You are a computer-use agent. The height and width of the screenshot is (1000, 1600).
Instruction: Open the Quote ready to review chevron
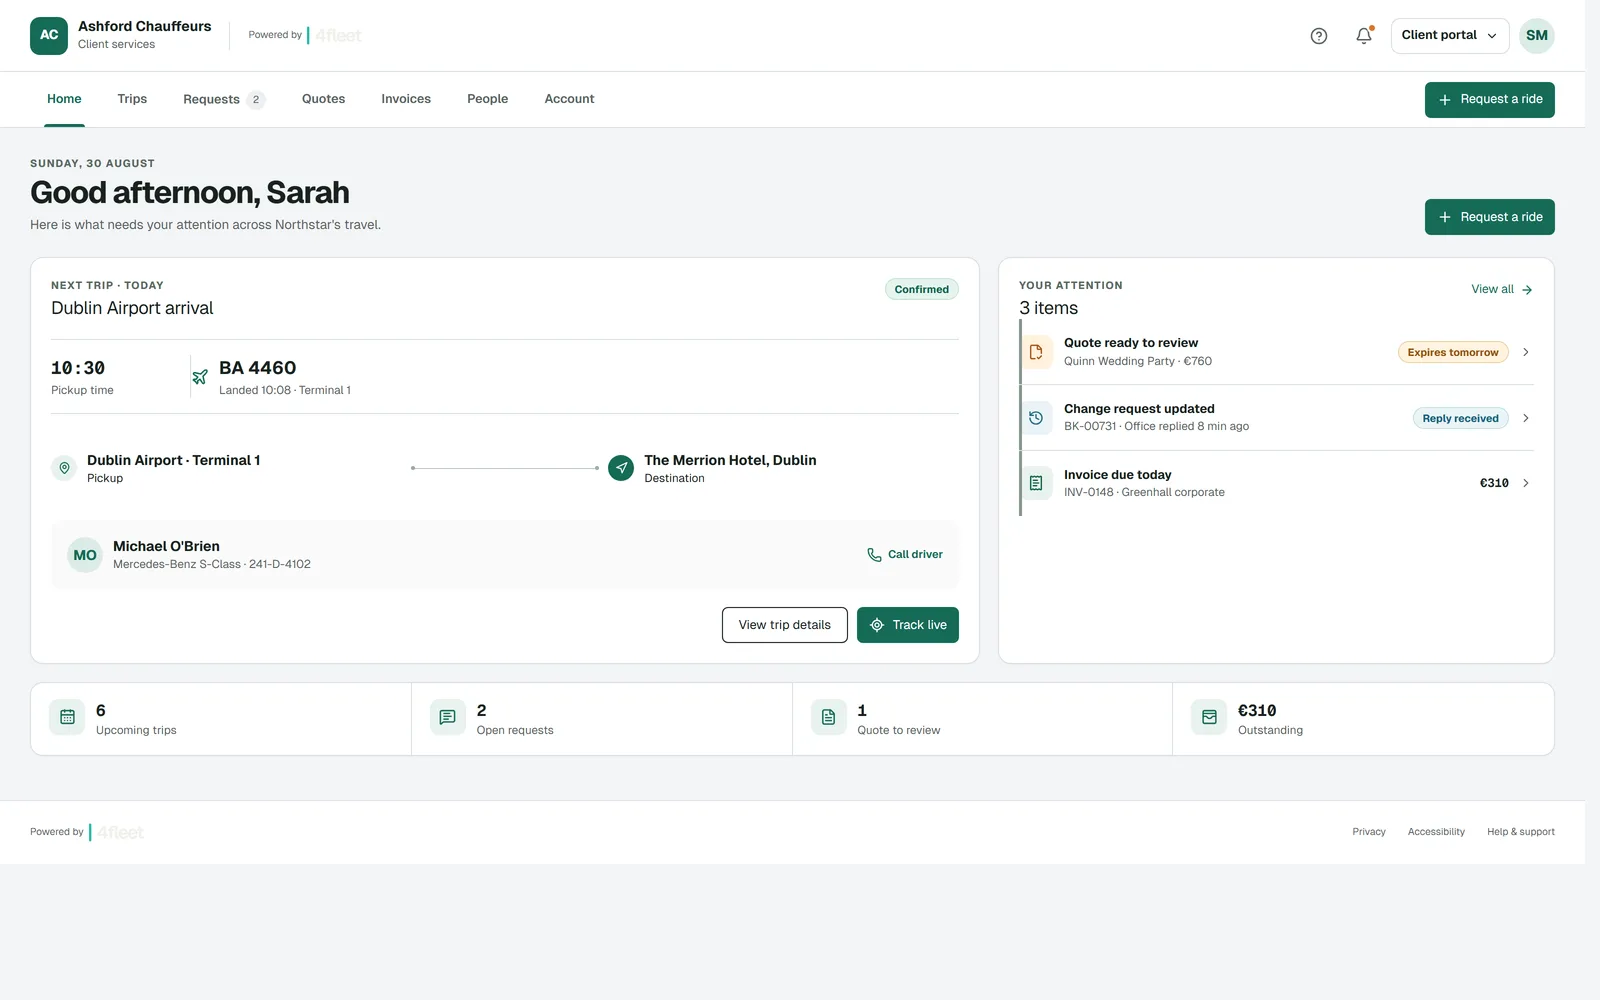[x=1526, y=352]
